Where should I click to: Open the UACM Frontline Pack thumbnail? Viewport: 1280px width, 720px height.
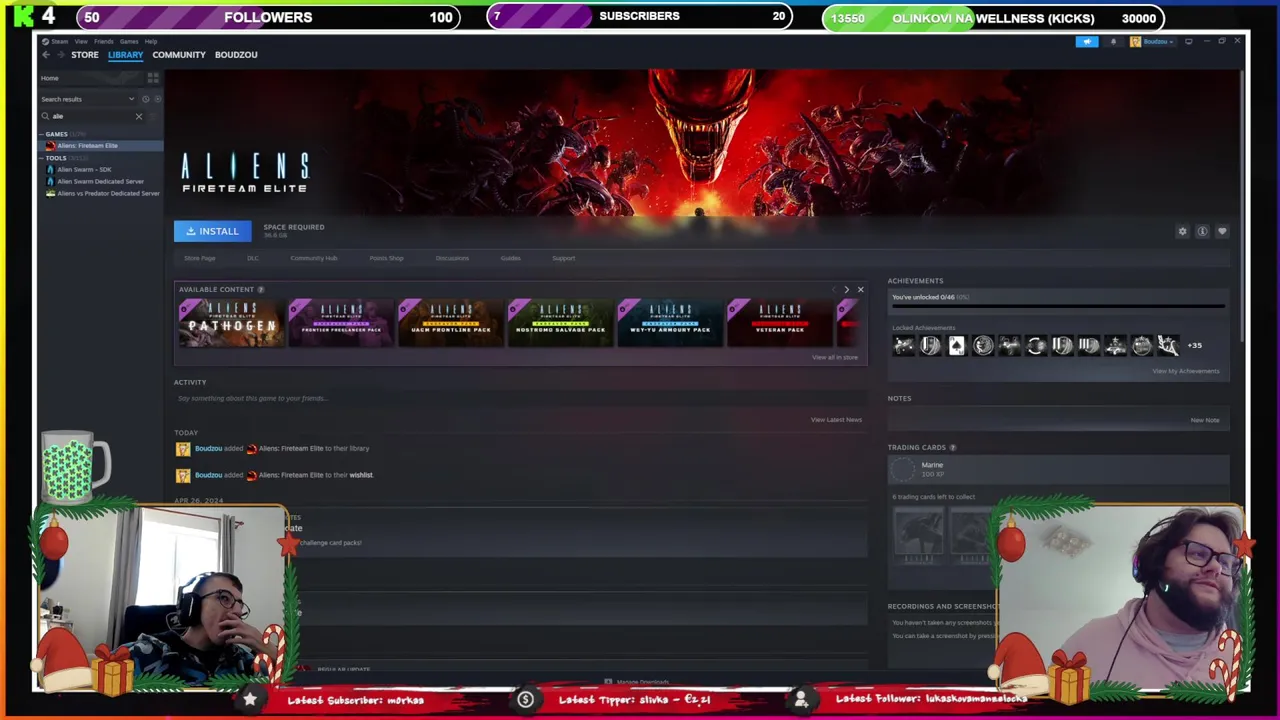coord(451,323)
